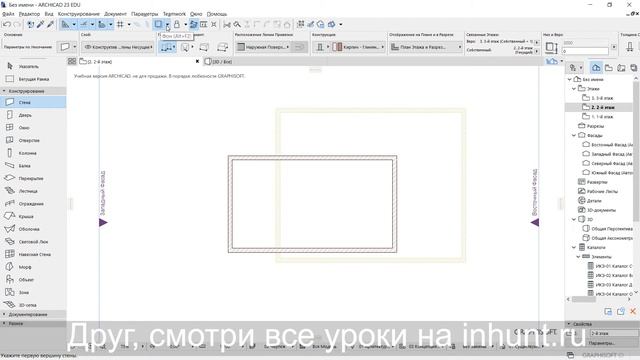640x360 pixels.
Task: Toggle the rectangular wall geometry method
Action: point(204,47)
